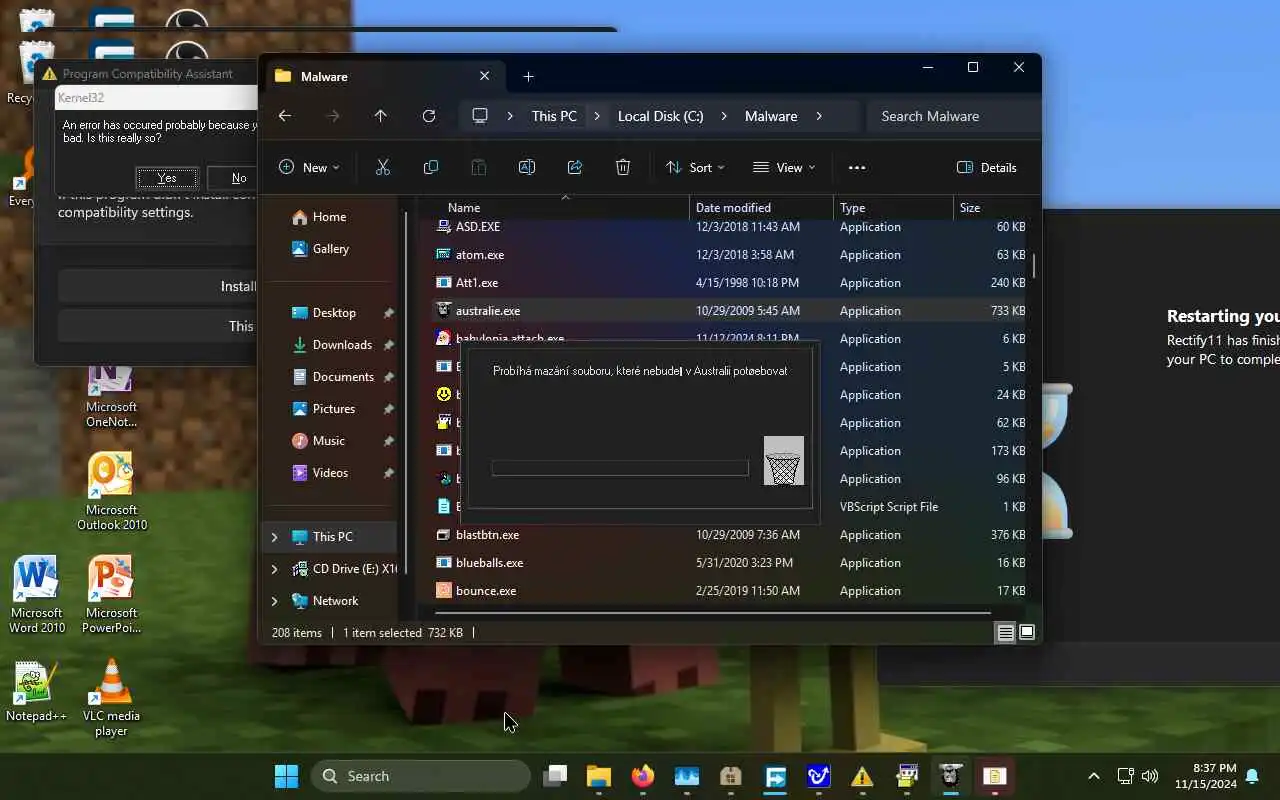Viewport: 1280px width, 800px height.
Task: Open the View dropdown menu
Action: tap(784, 167)
